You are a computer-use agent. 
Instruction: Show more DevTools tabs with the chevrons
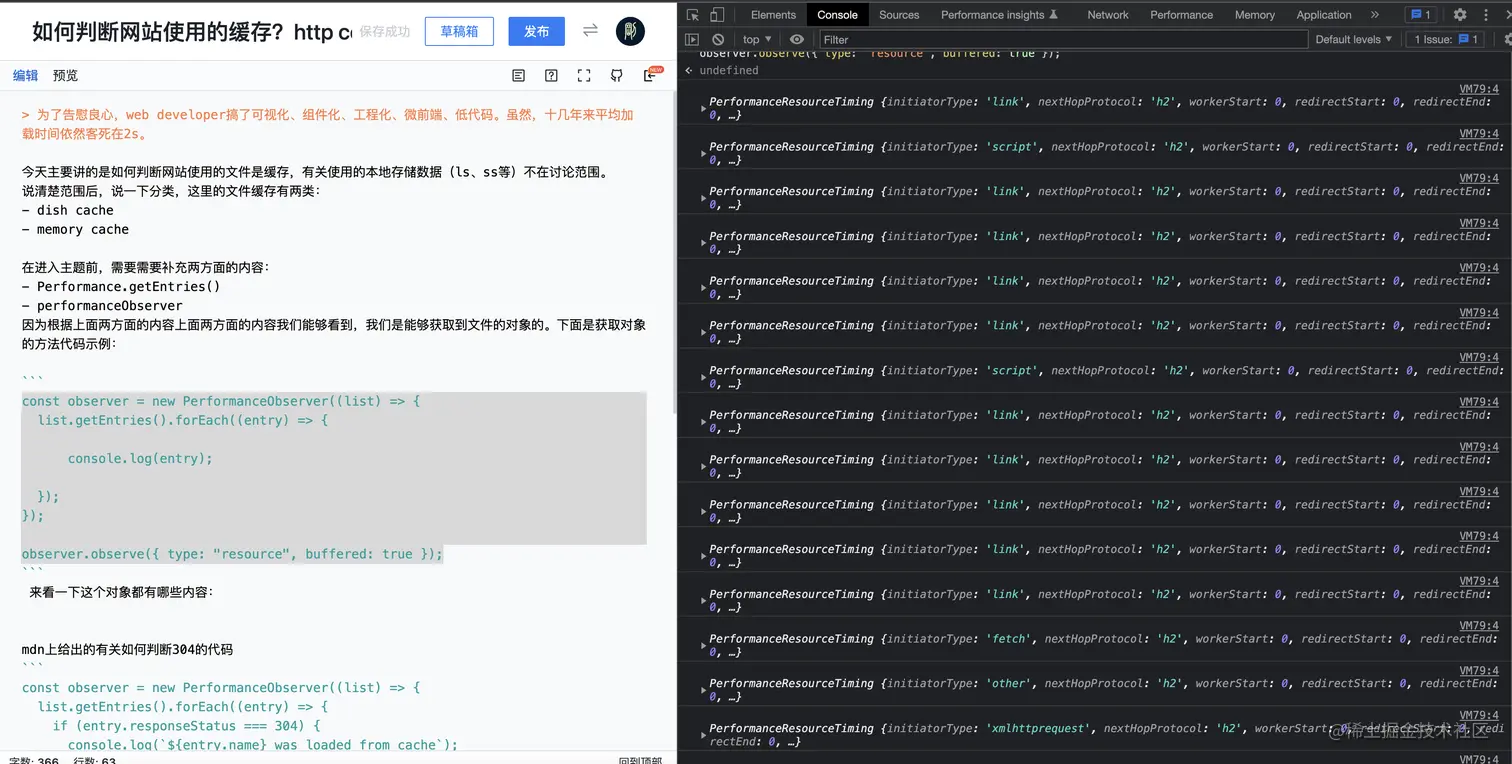click(x=1375, y=15)
